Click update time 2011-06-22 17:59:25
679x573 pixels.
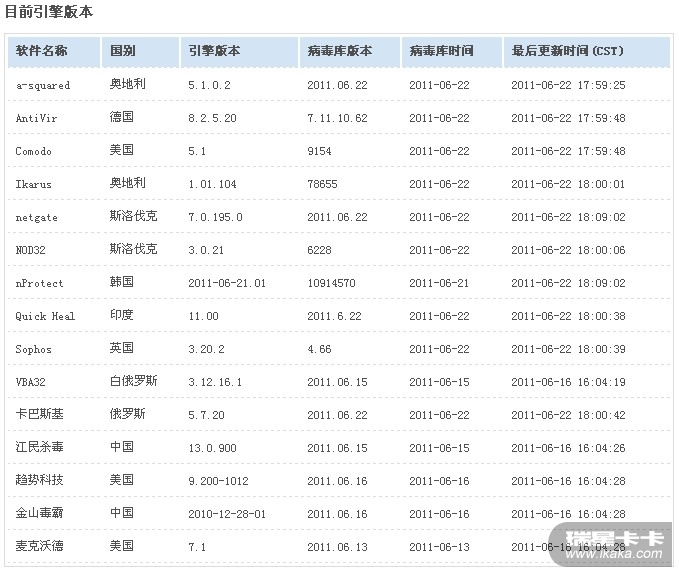point(568,85)
